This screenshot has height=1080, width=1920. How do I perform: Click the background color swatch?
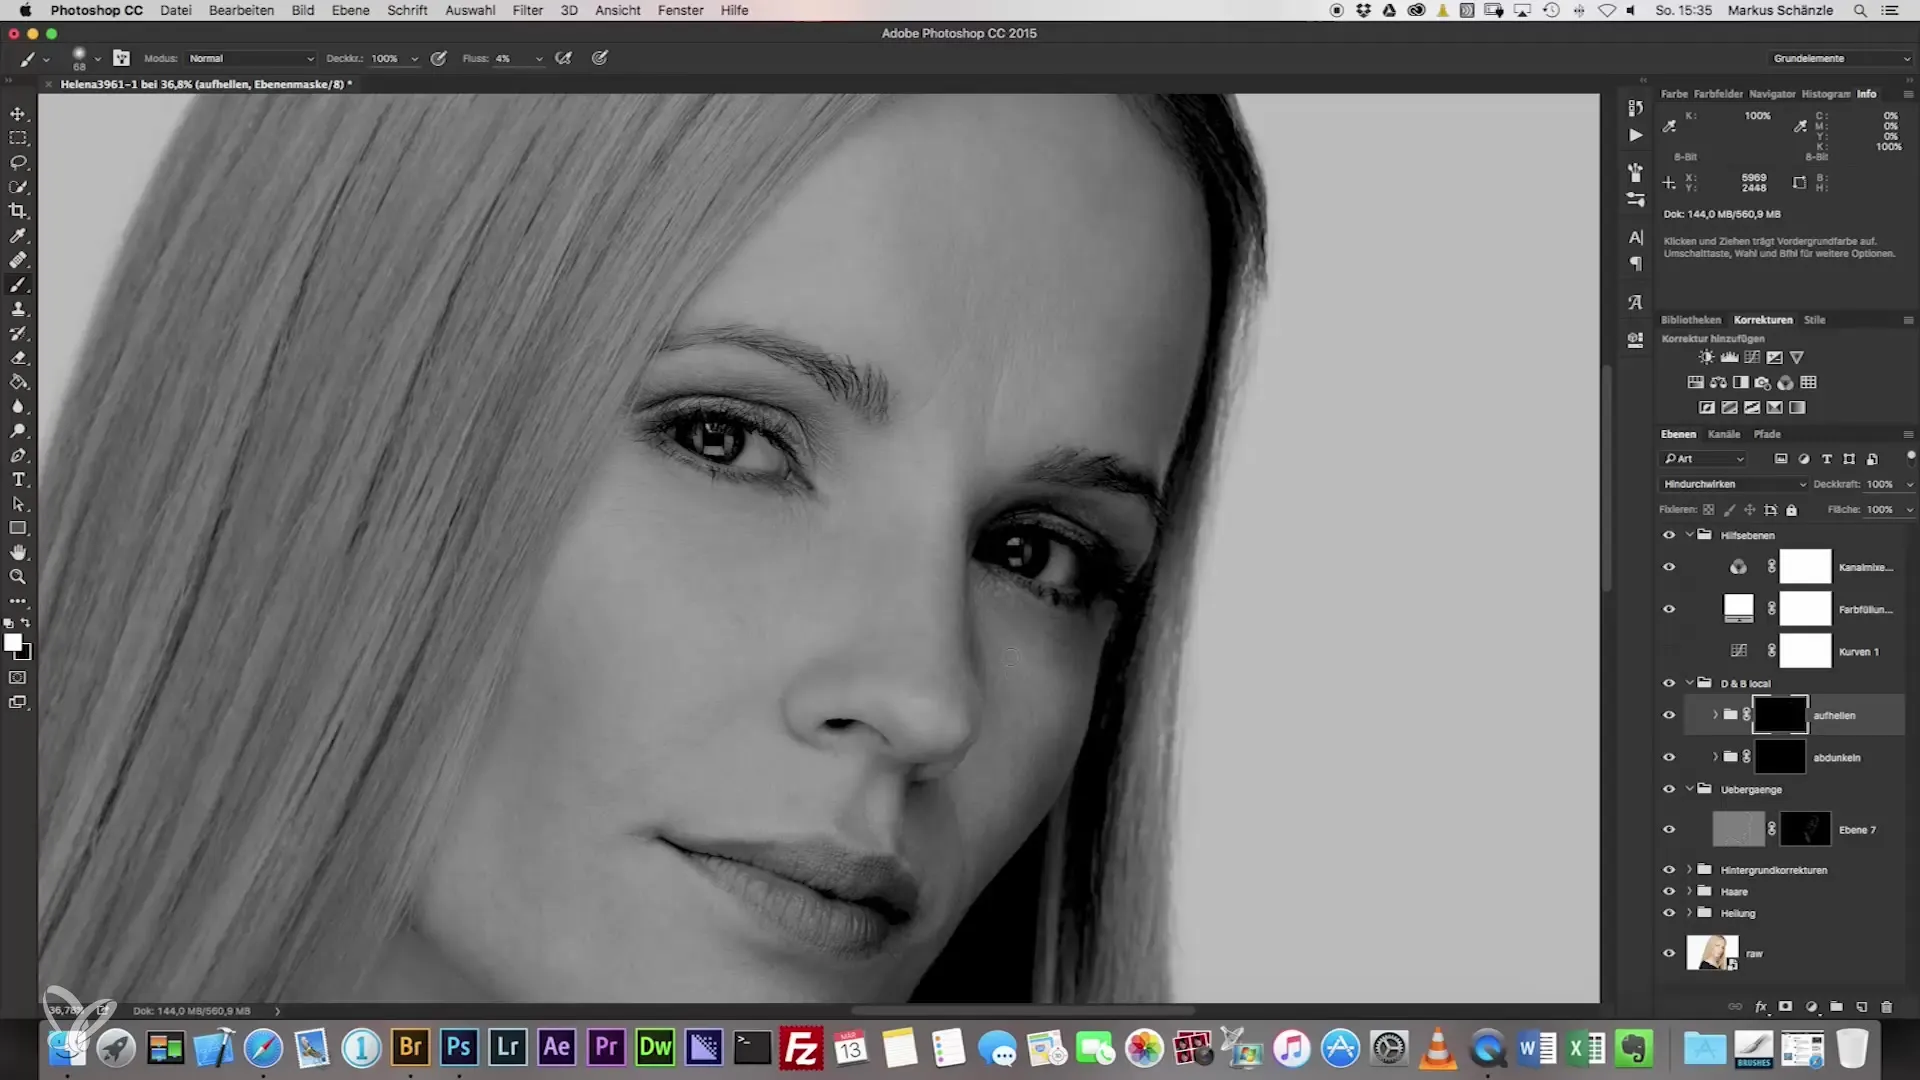(25, 654)
